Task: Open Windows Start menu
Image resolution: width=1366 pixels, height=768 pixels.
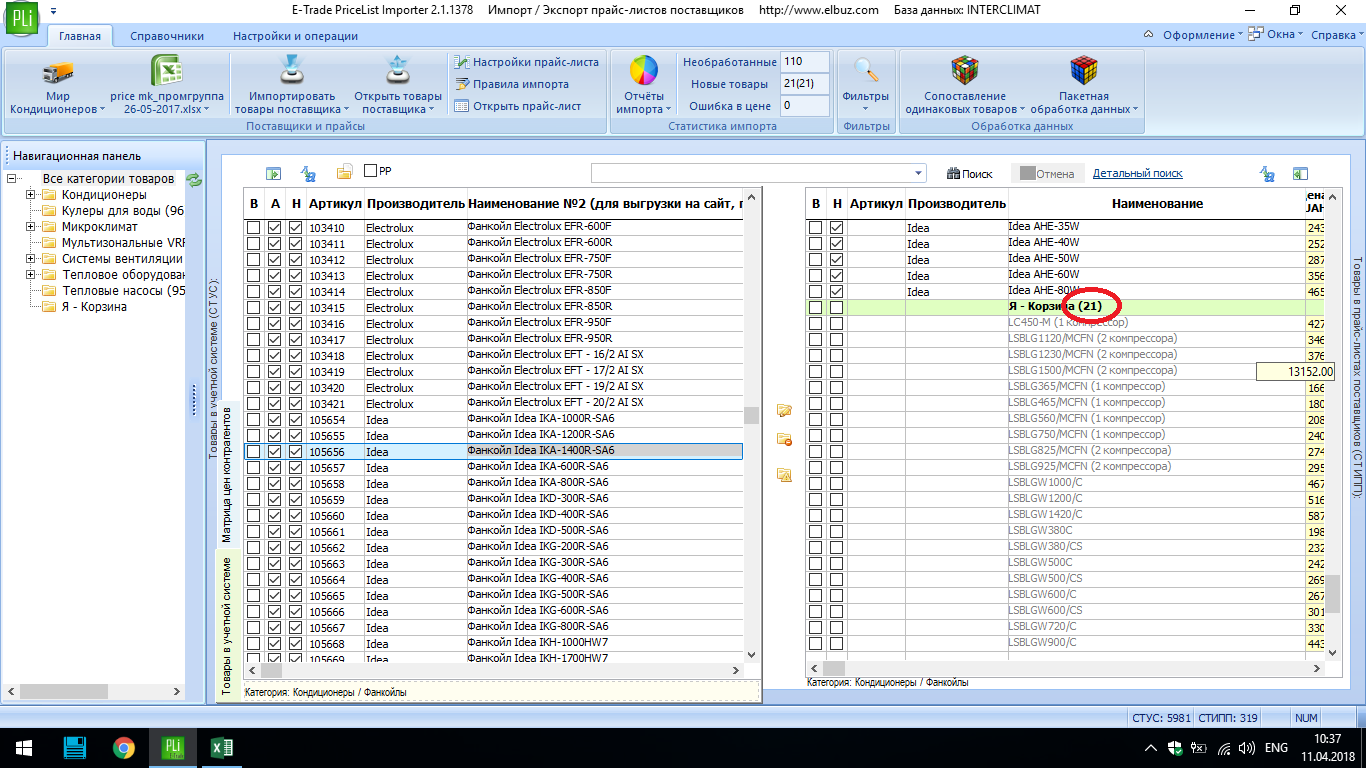Action: click(24, 748)
